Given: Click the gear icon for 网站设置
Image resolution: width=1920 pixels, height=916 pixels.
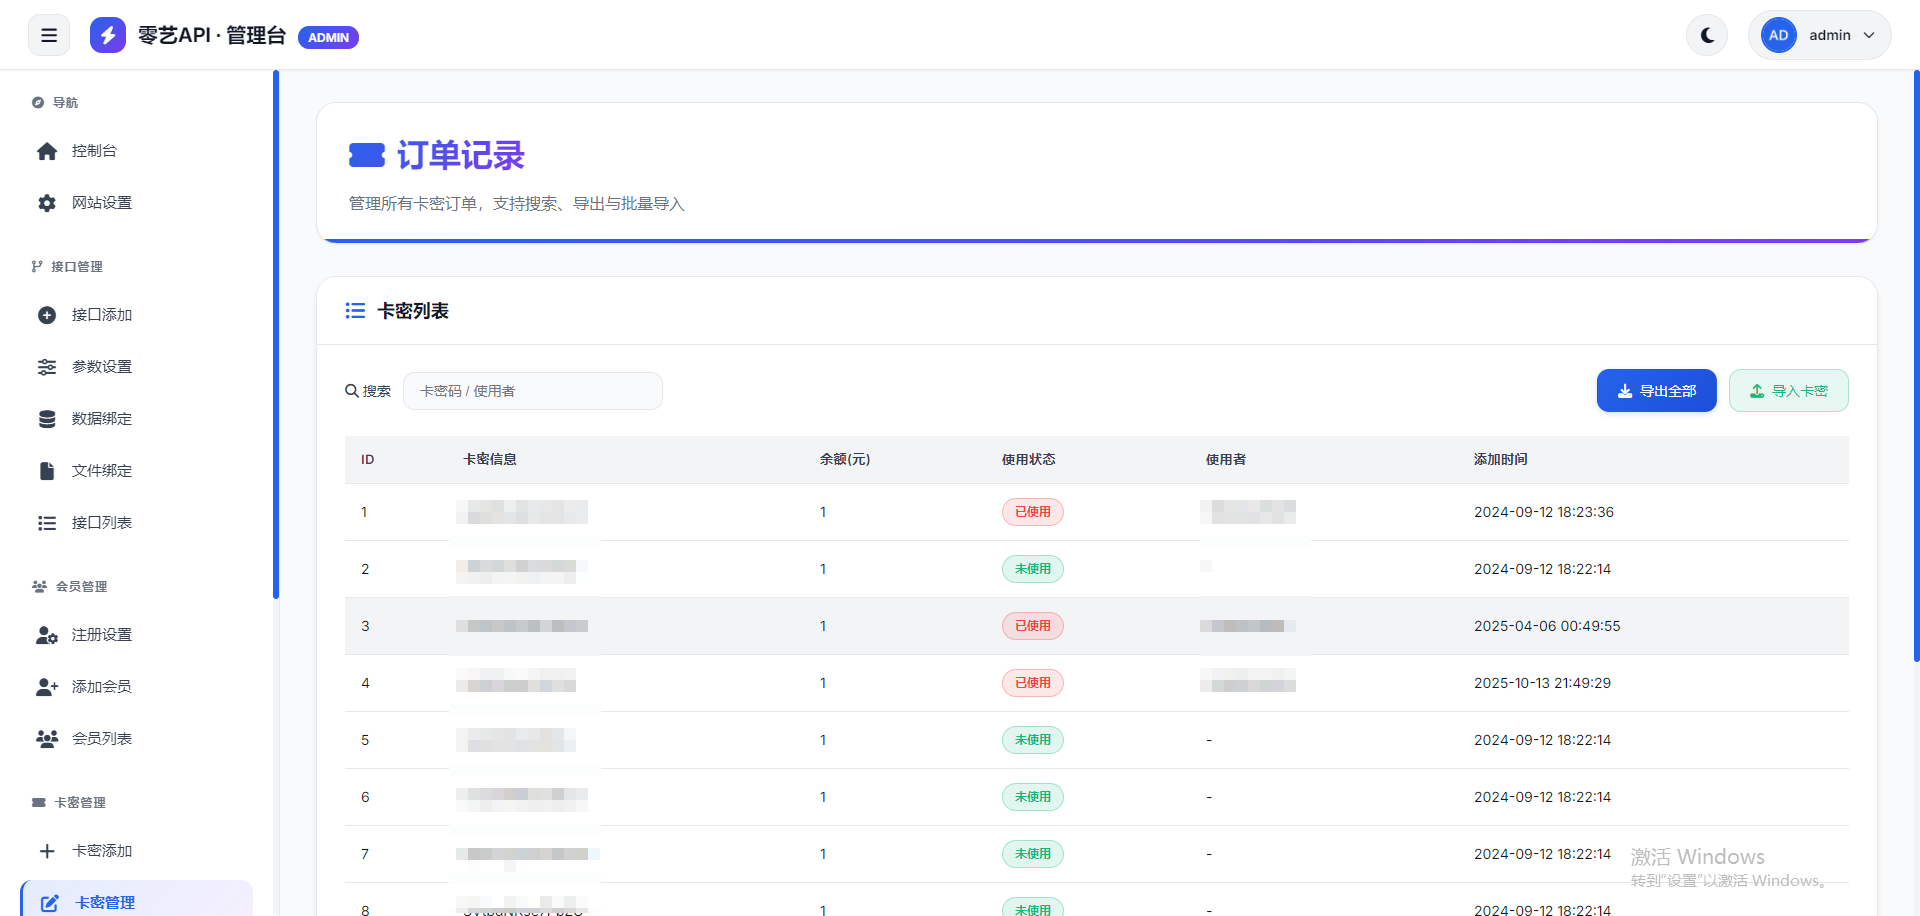Looking at the screenshot, I should click(x=47, y=203).
